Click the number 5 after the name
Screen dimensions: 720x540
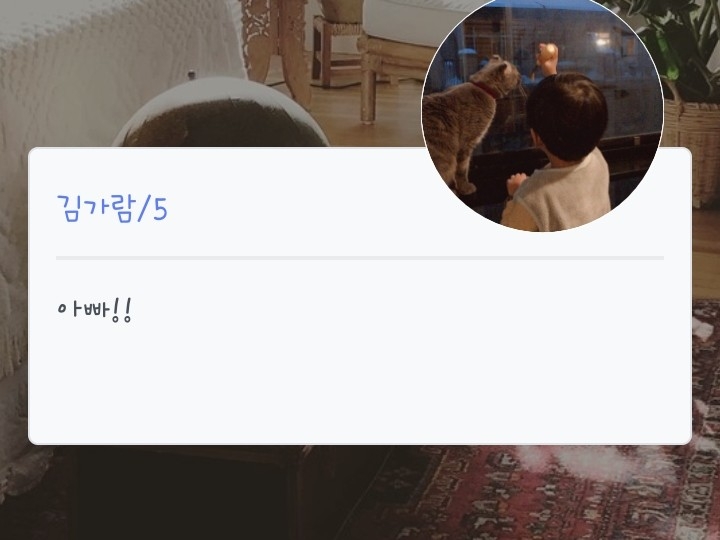click(160, 209)
